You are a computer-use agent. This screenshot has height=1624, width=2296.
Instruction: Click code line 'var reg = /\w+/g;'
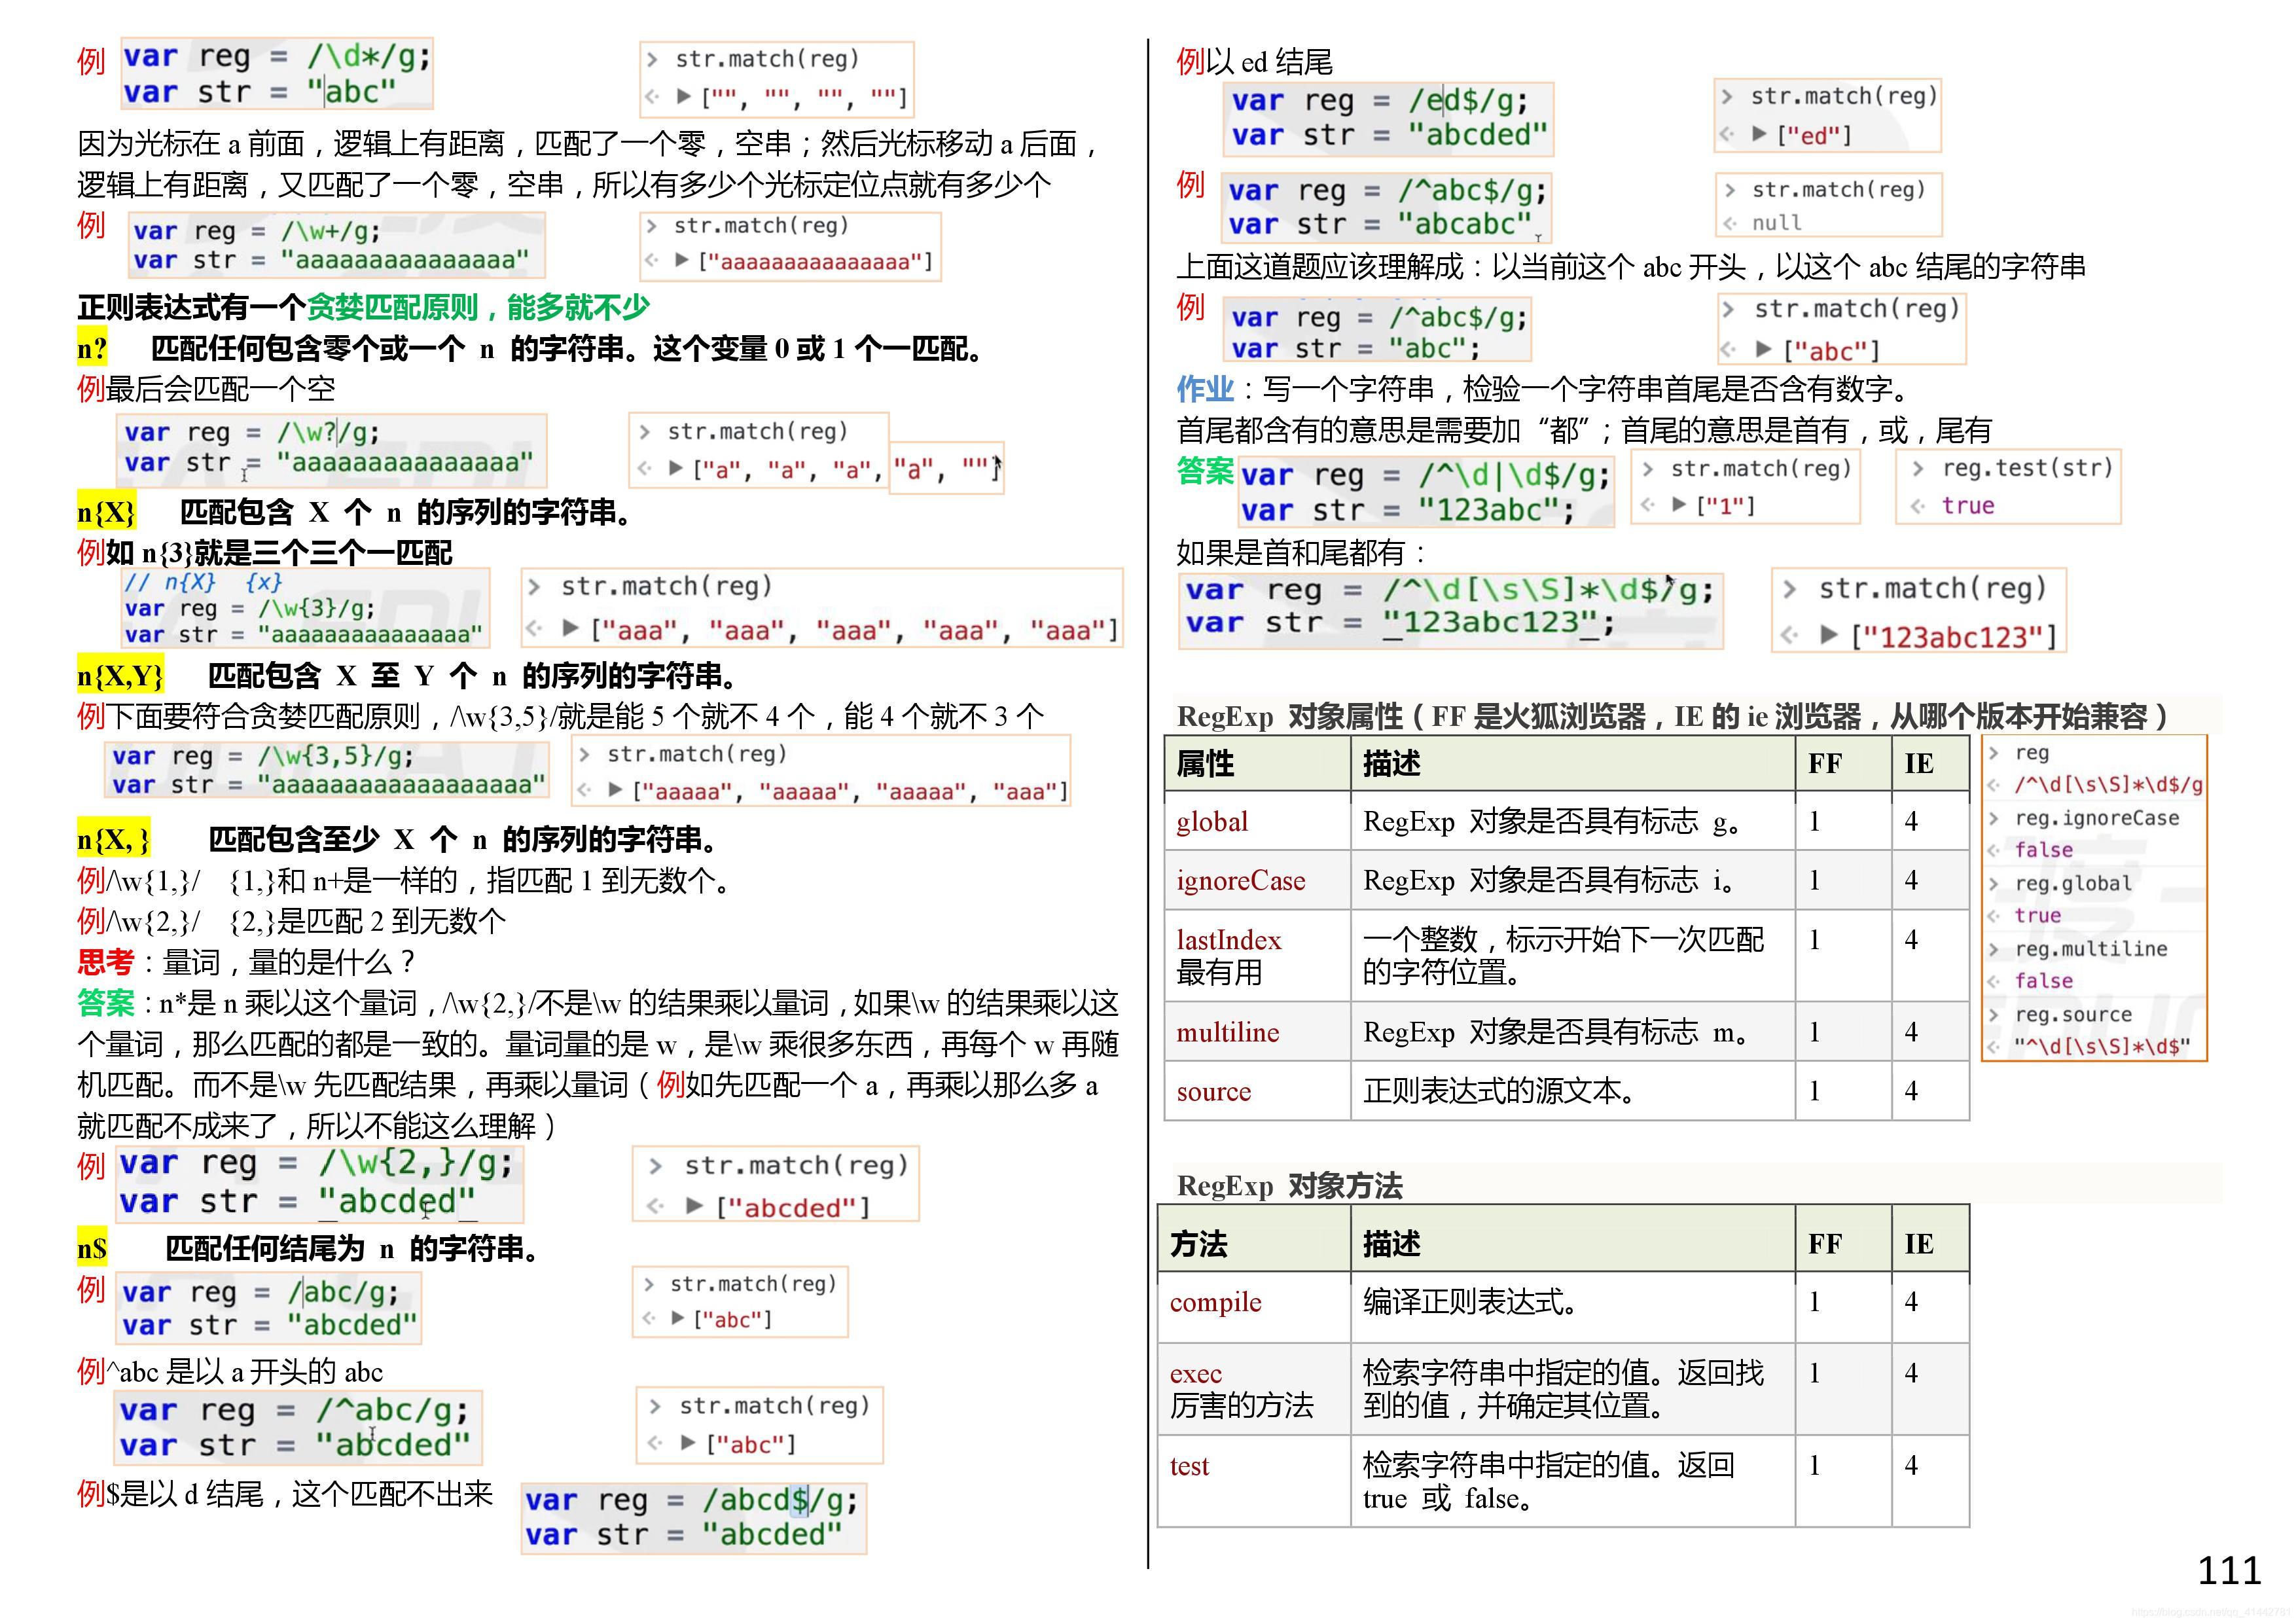click(x=257, y=231)
